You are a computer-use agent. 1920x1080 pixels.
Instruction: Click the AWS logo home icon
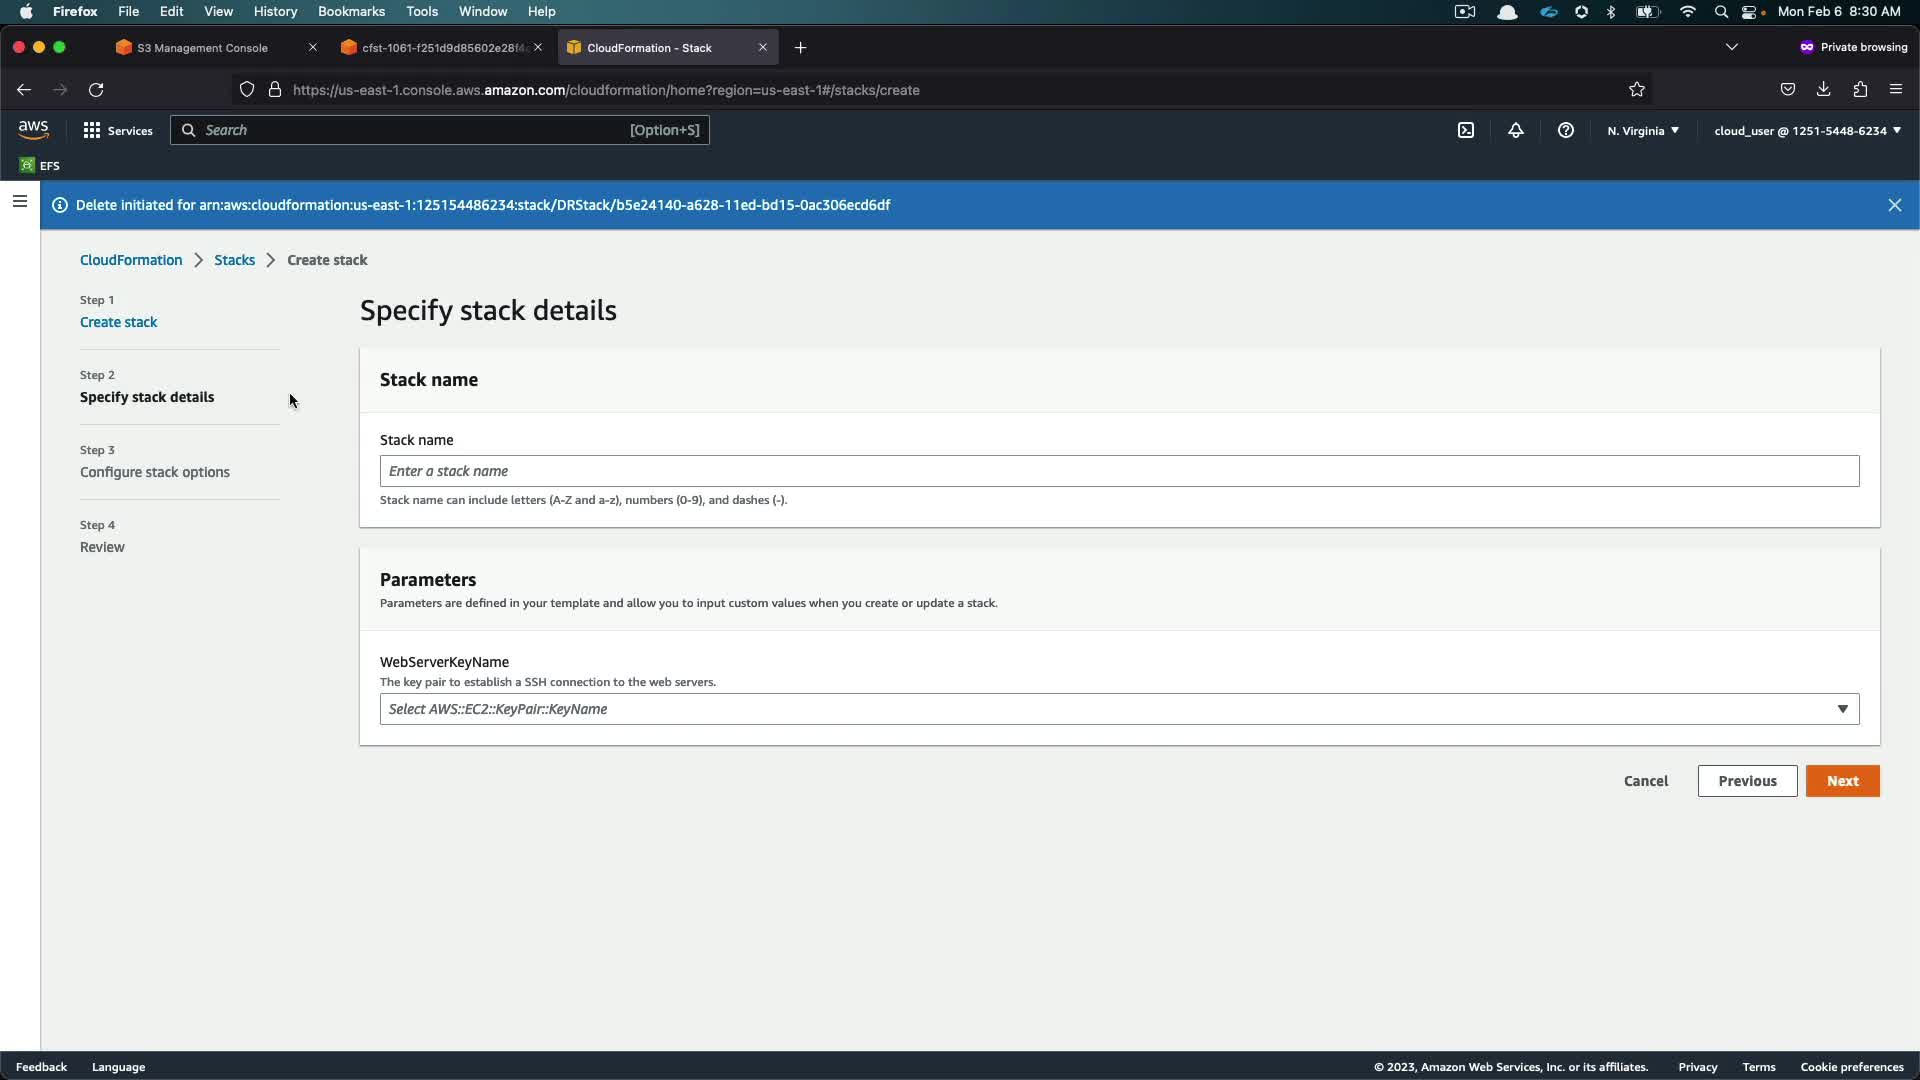(33, 130)
